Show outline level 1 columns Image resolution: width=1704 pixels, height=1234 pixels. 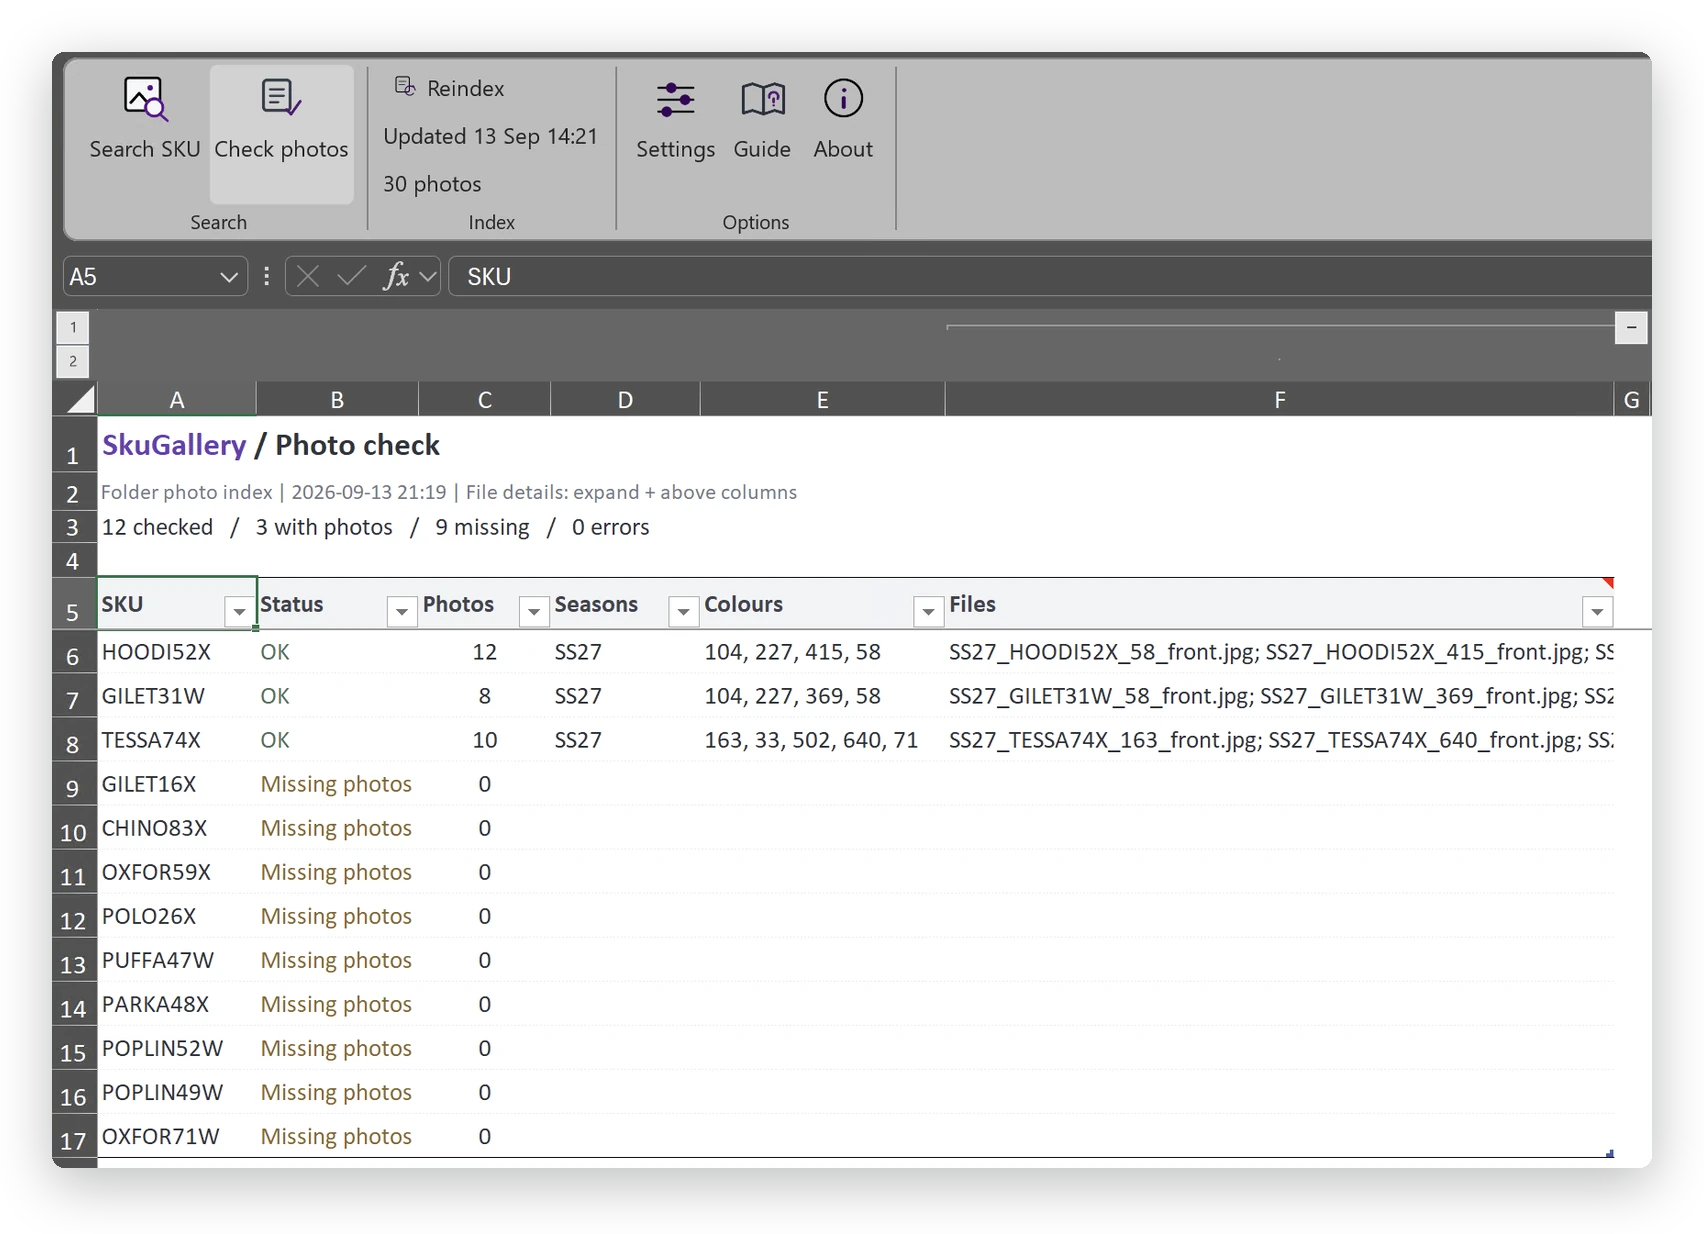click(x=73, y=327)
